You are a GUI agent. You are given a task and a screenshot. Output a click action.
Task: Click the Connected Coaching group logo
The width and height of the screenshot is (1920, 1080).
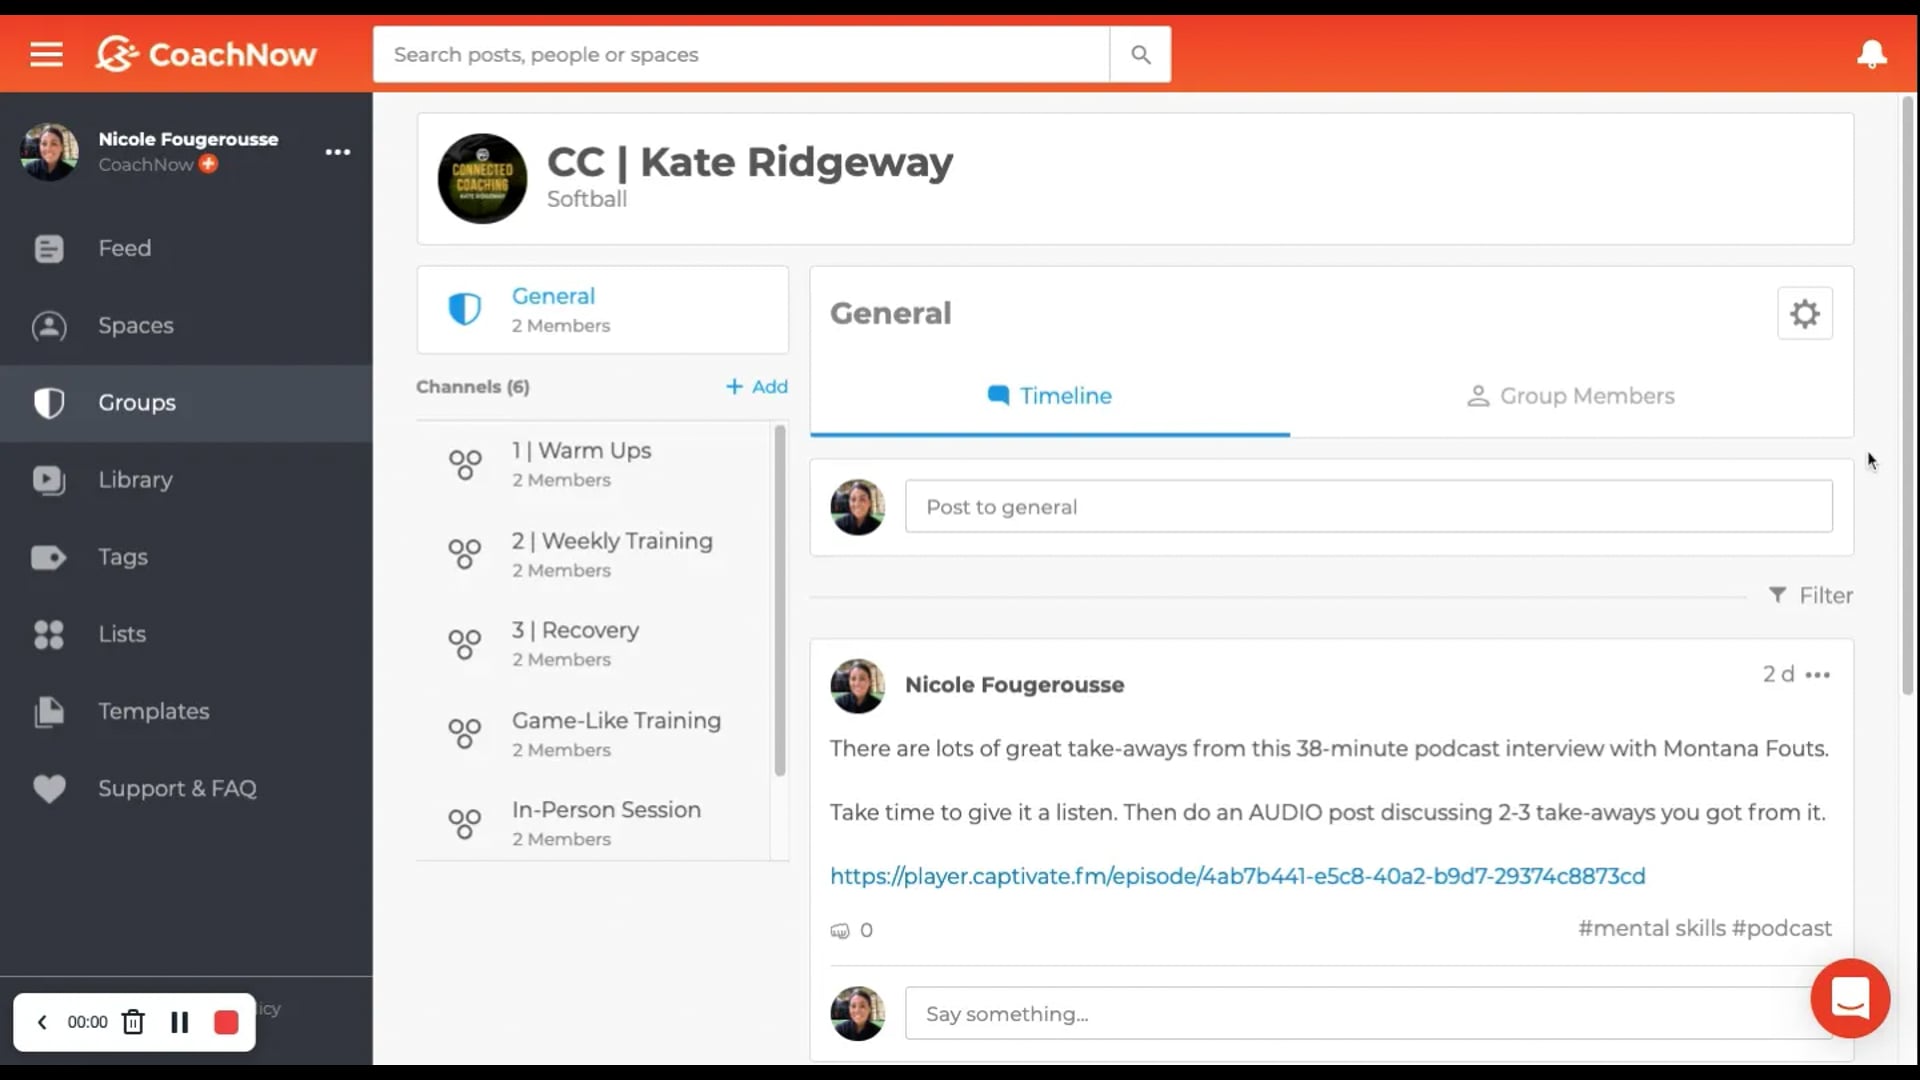coord(482,179)
